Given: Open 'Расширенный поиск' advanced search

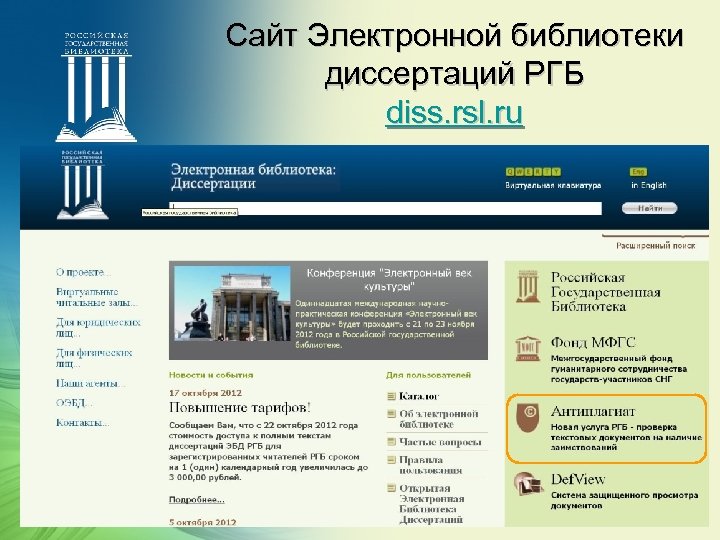Looking at the screenshot, I should (655, 246).
